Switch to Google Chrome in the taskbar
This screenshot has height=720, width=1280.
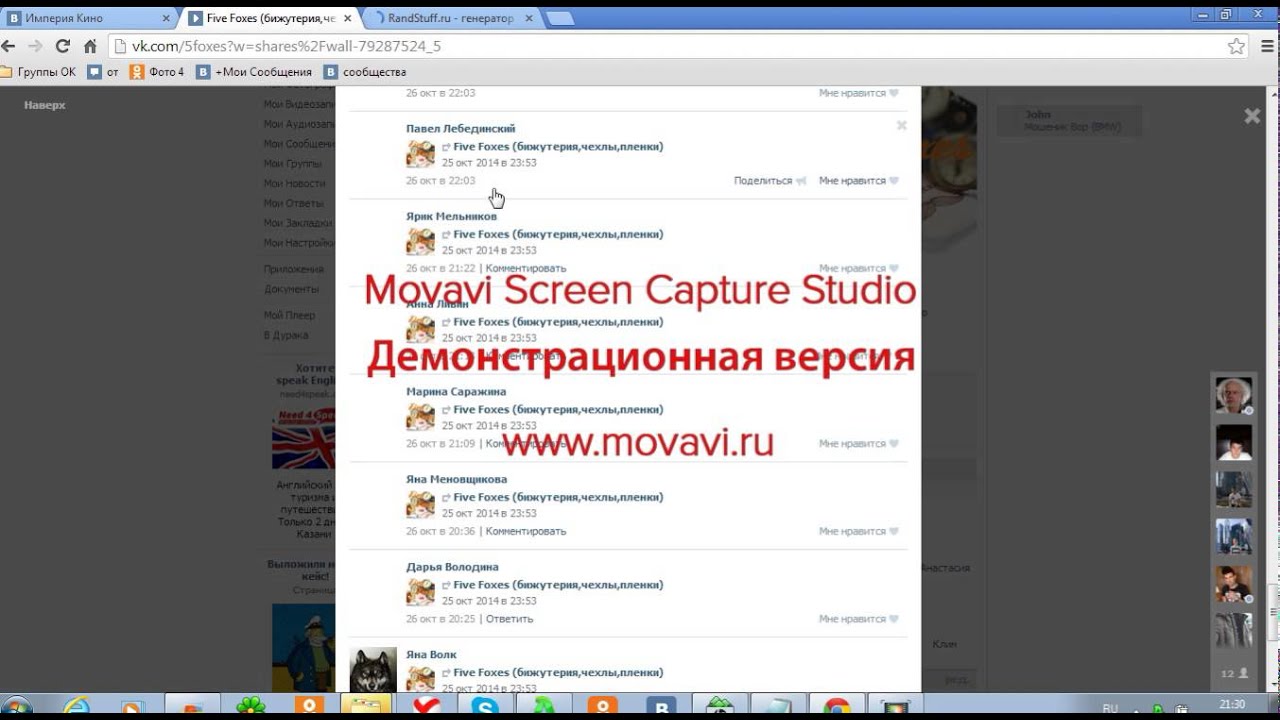click(x=837, y=707)
